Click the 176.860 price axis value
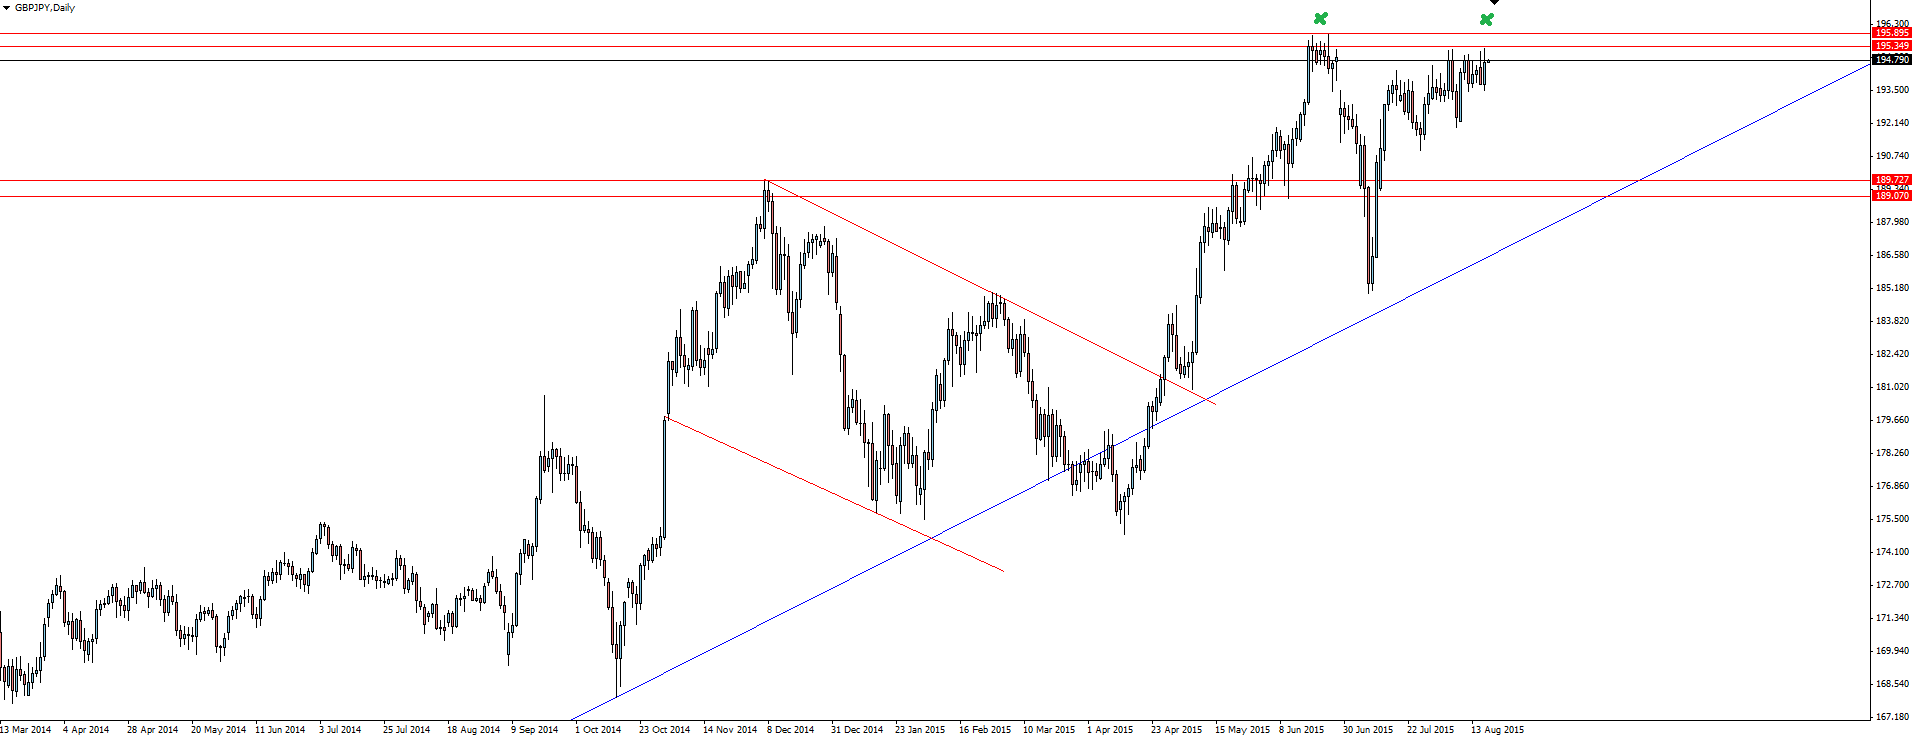The width and height of the screenshot is (1912, 737). click(1891, 486)
